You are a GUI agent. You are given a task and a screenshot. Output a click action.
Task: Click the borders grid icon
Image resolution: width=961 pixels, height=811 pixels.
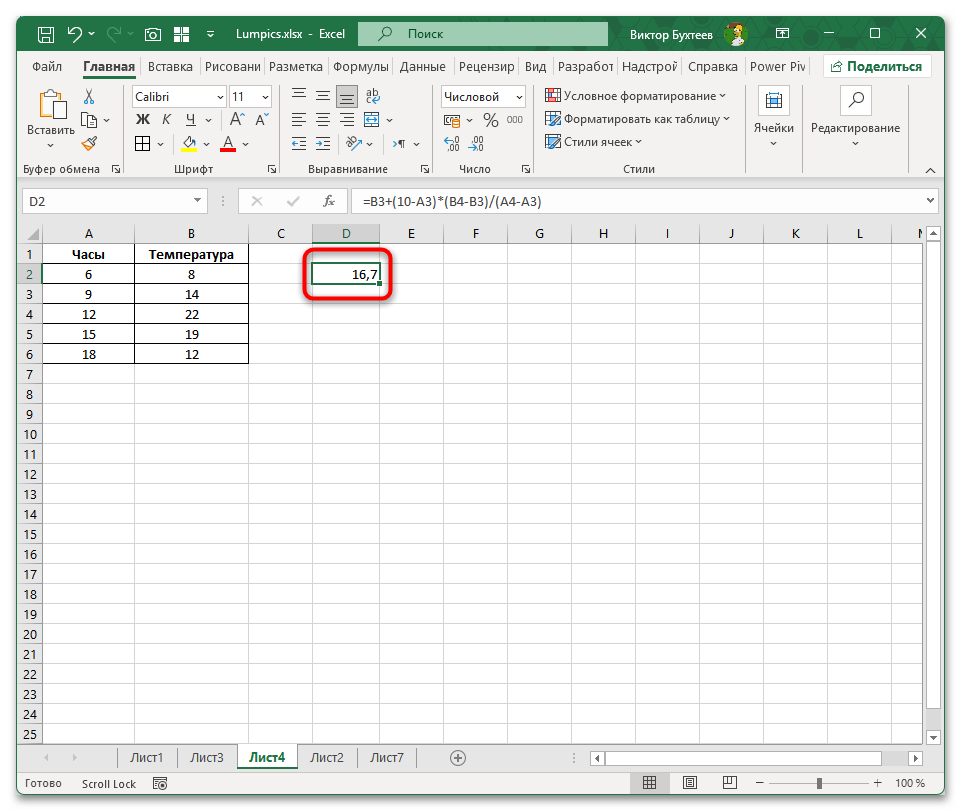[x=142, y=143]
